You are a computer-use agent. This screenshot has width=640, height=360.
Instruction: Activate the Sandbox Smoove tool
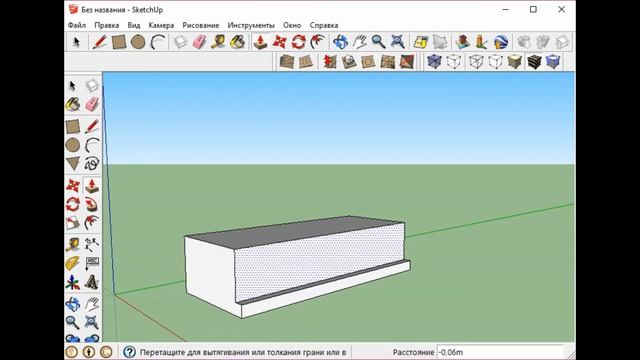point(330,62)
